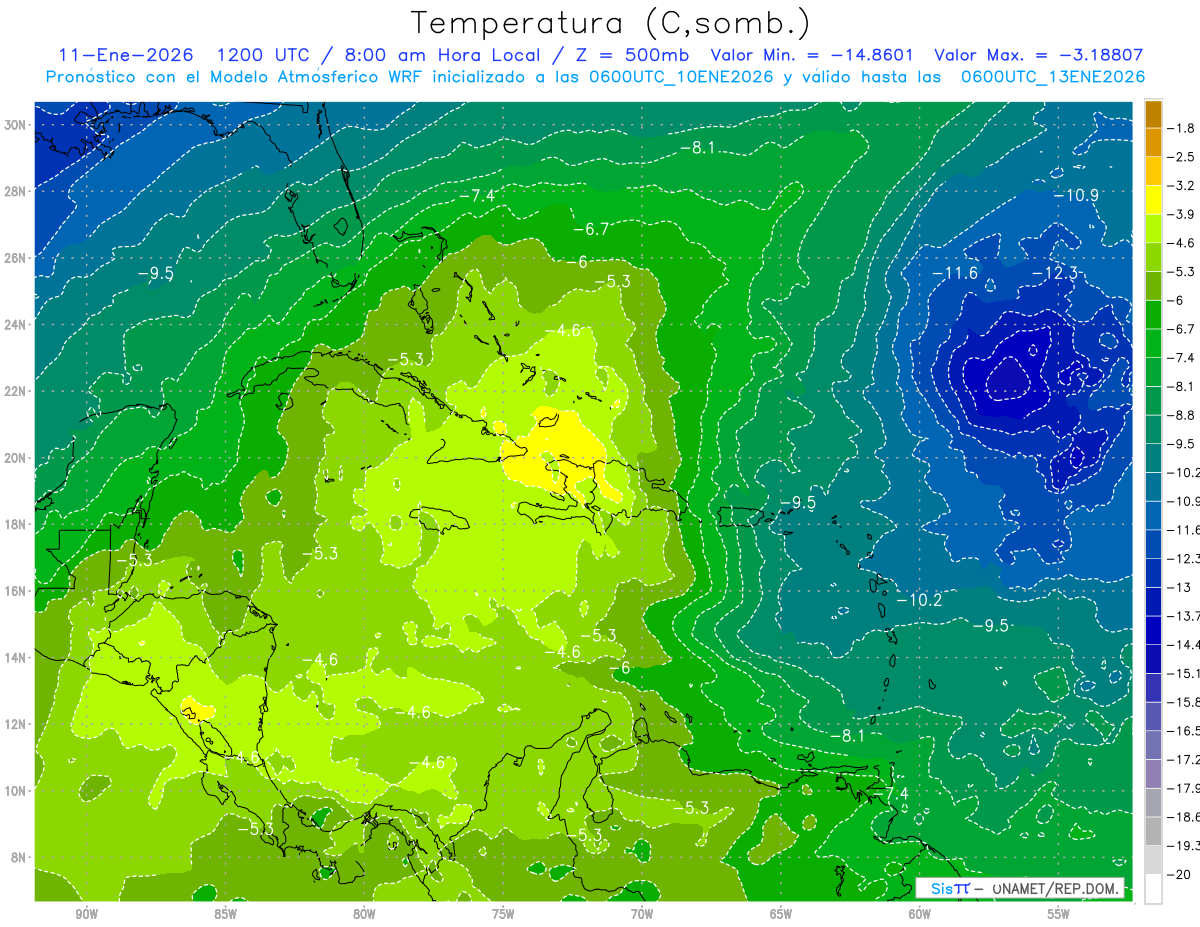Click the '90W' longitude axis label

click(86, 914)
